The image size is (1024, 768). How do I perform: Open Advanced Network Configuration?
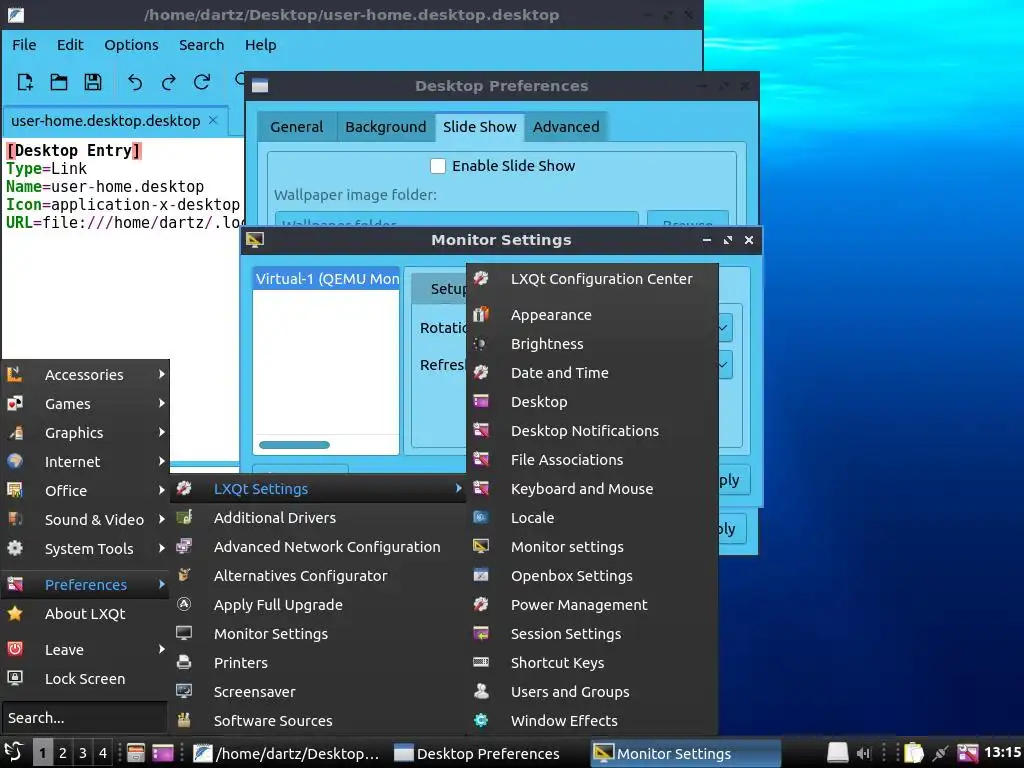pos(318,547)
